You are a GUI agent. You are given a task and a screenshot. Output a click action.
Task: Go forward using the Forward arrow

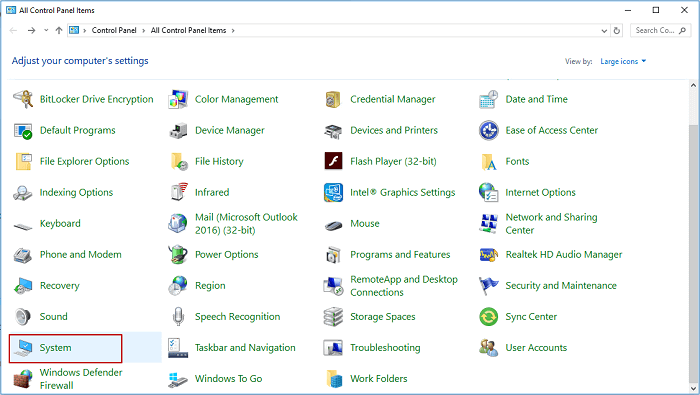pyautogui.click(x=31, y=30)
